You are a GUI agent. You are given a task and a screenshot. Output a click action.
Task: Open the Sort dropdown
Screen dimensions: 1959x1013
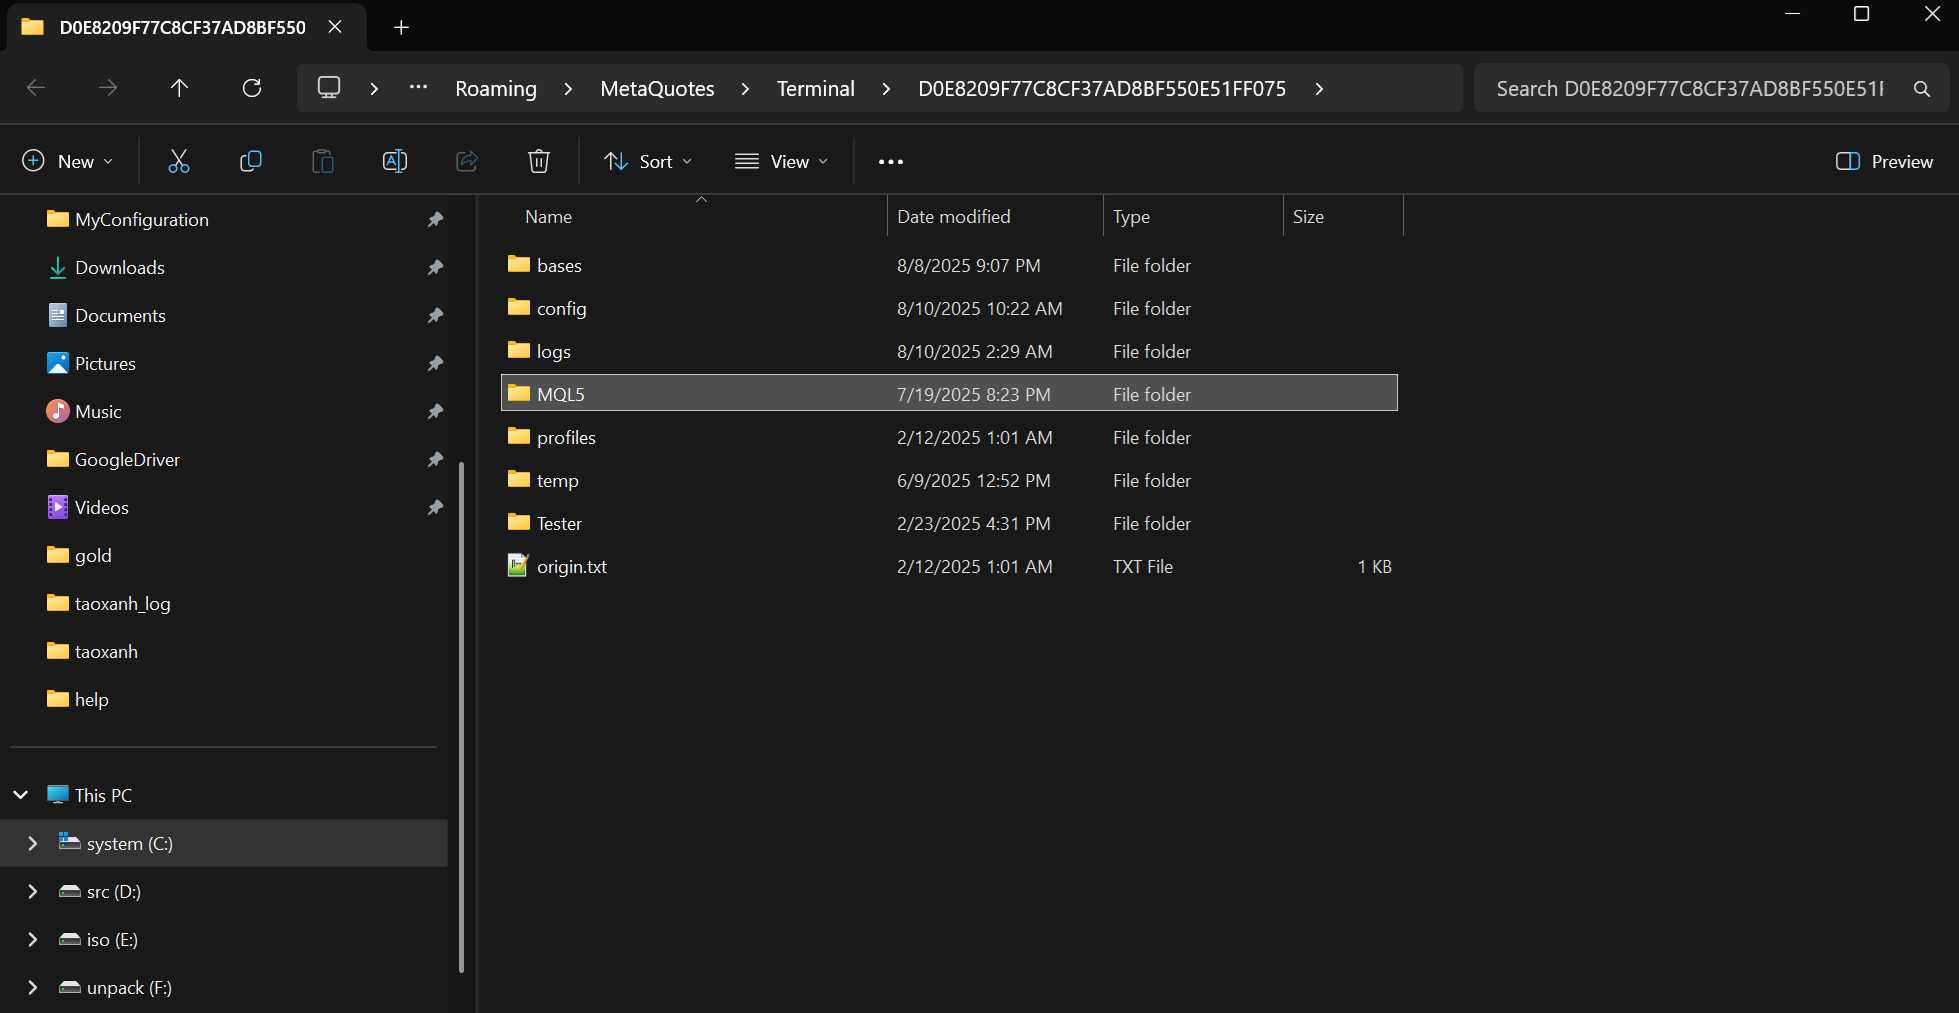(x=648, y=162)
